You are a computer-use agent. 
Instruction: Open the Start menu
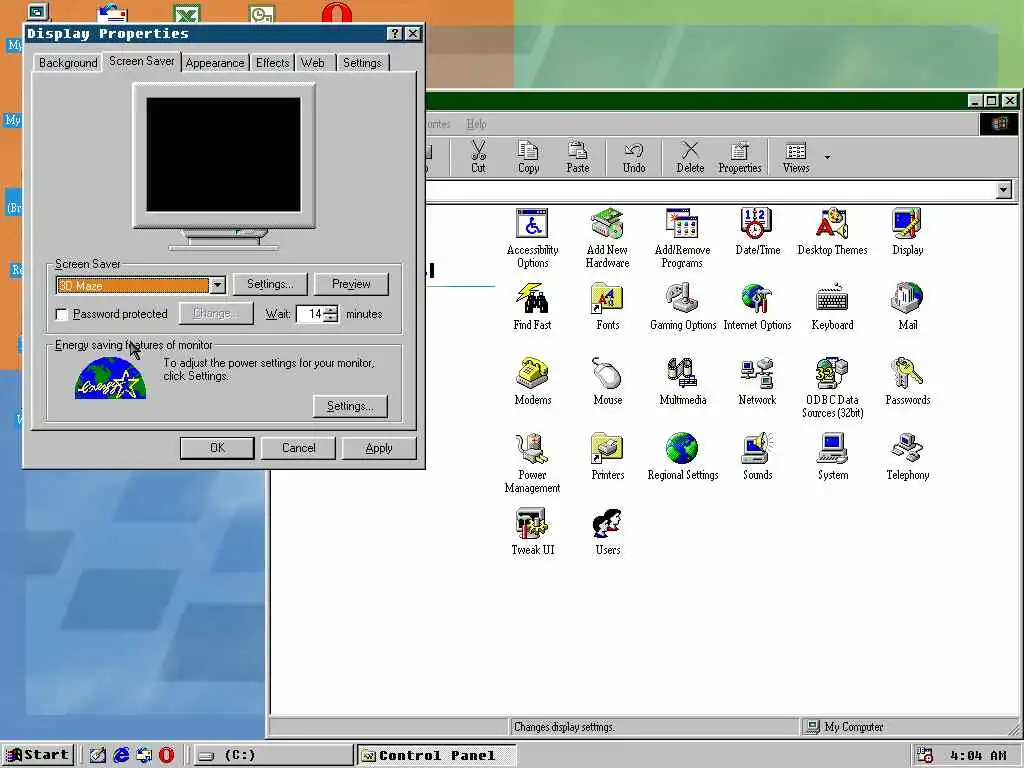coord(38,755)
